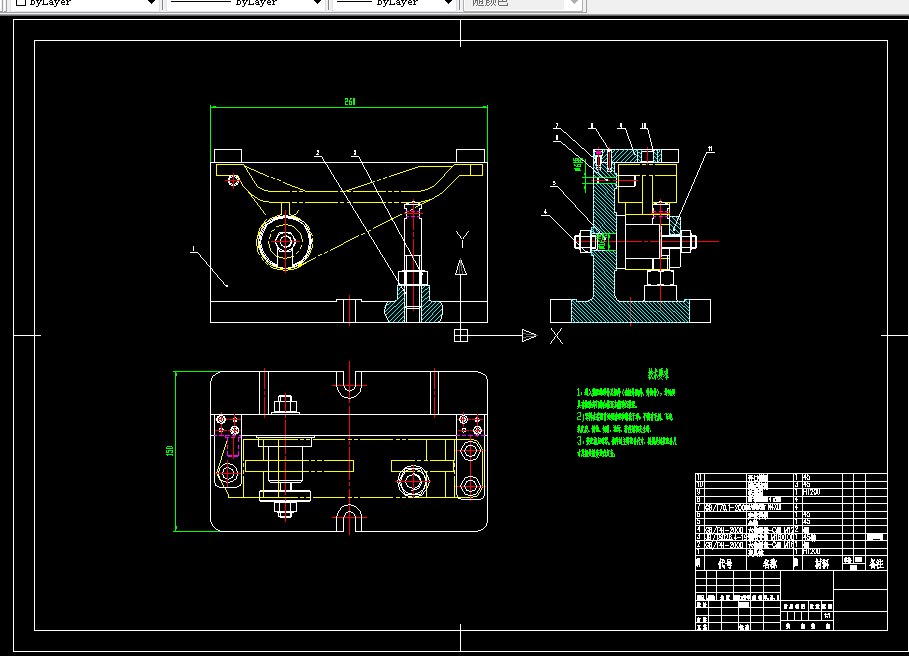Select the 1:1 scale cell in title block
Image resolution: width=909 pixels, height=656 pixels.
(x=827, y=616)
